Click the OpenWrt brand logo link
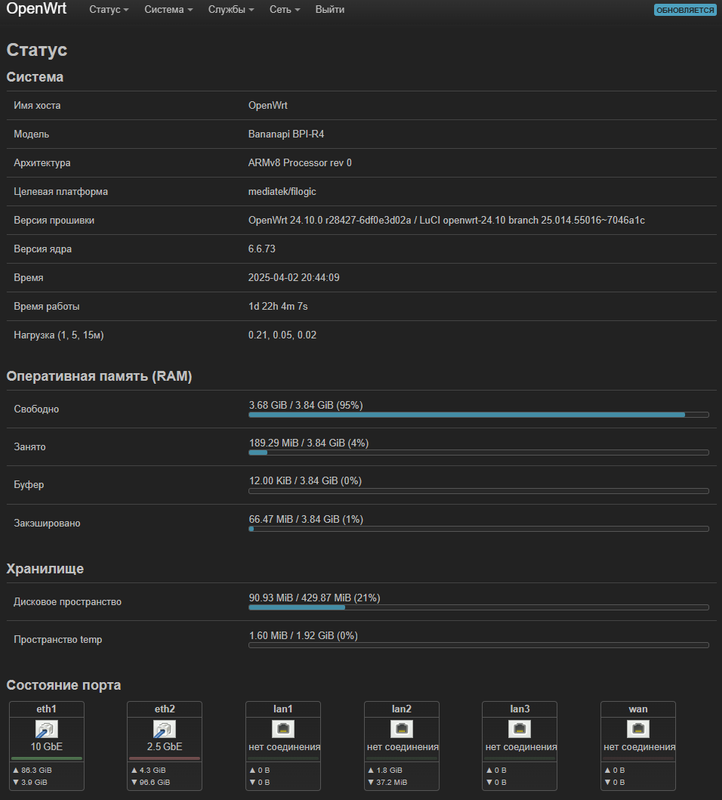Viewport: 722px width, 800px height. pos(36,9)
